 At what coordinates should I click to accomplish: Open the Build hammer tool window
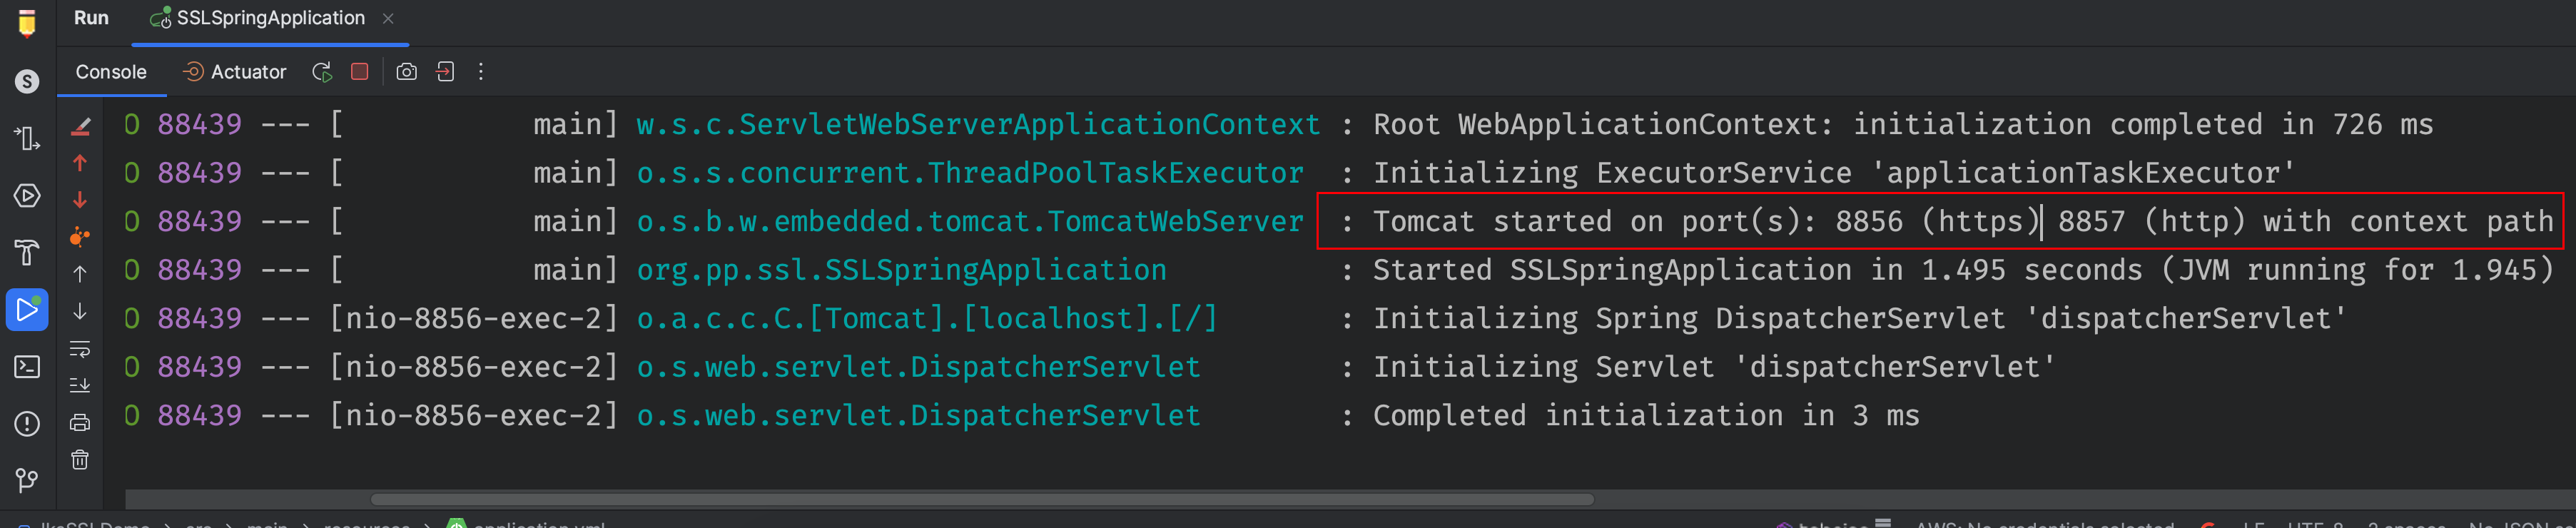[x=27, y=252]
